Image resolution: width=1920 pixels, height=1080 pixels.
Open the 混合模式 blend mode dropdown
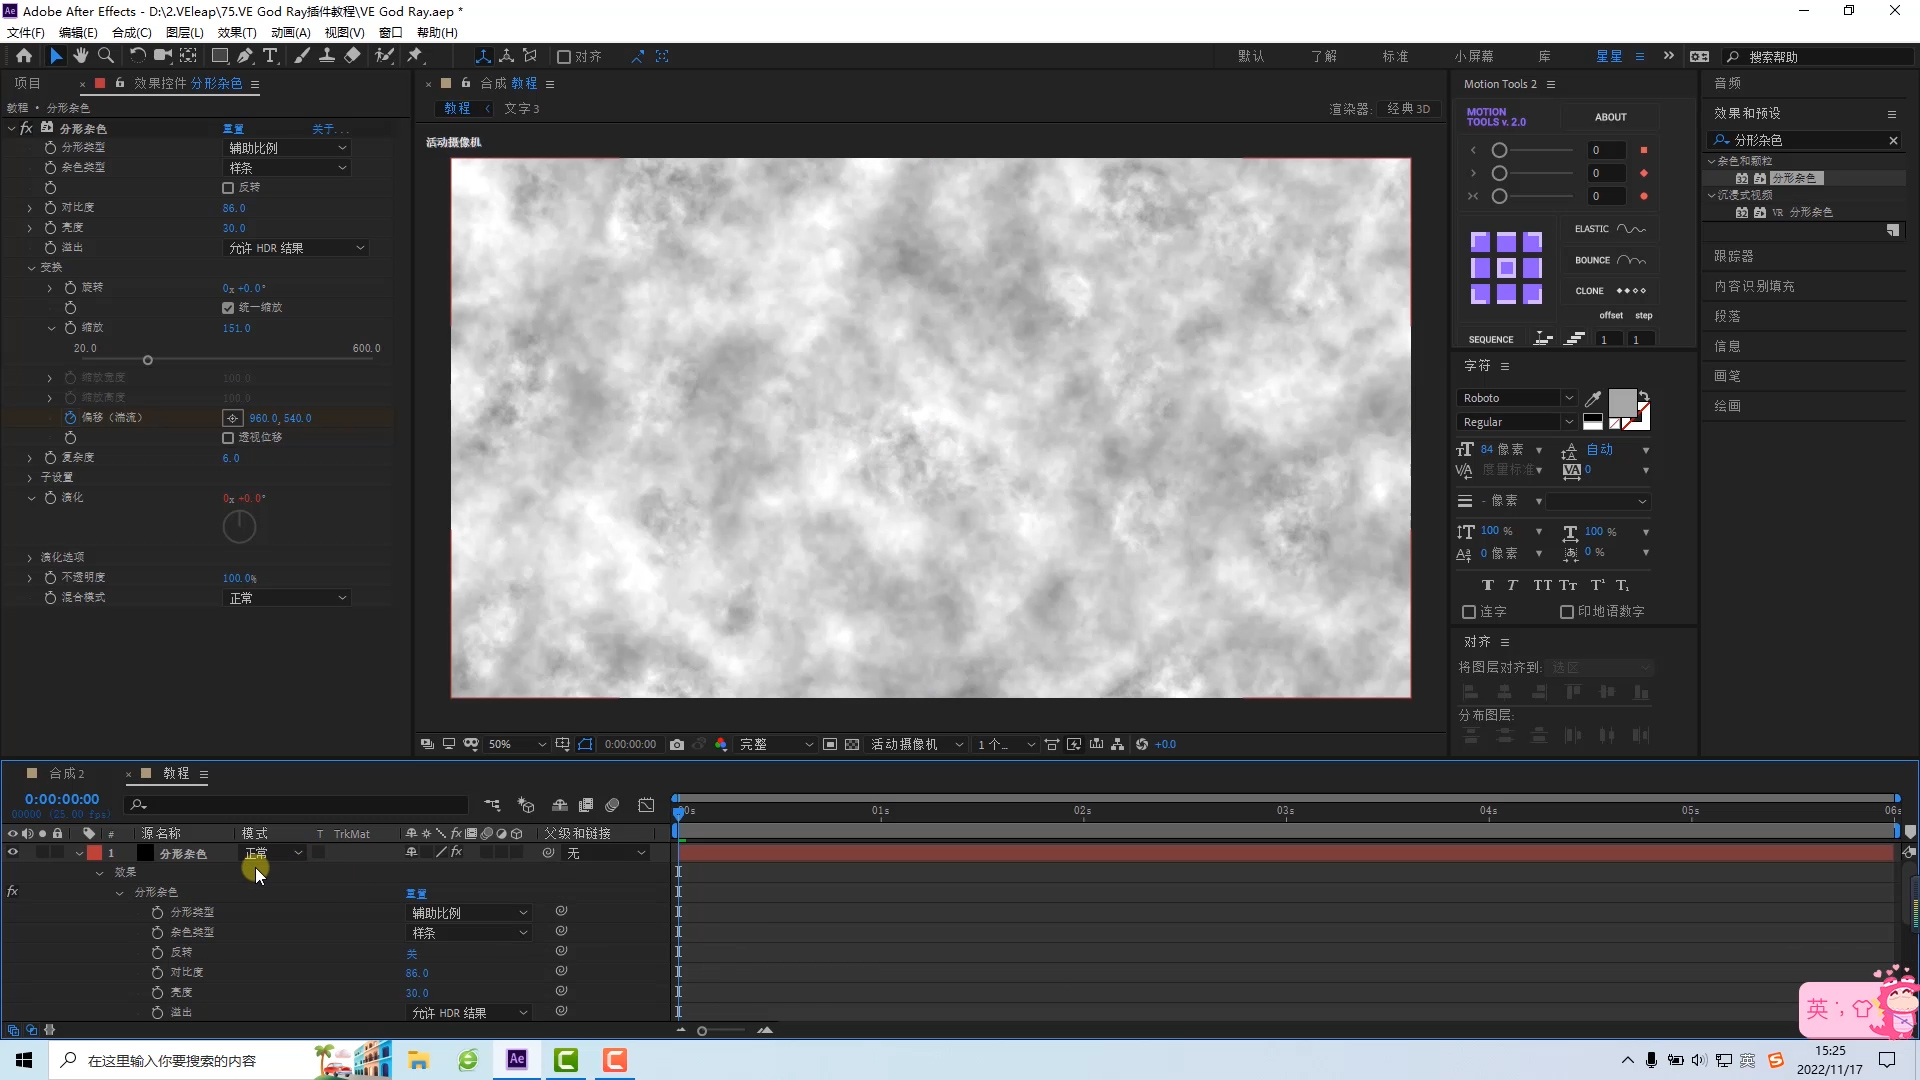(x=288, y=598)
